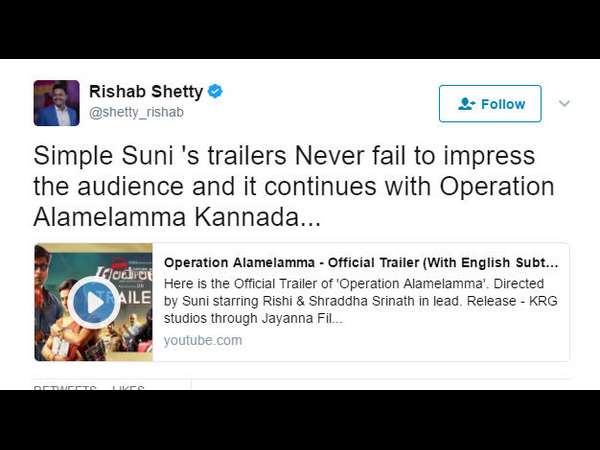Open the @shetty_rishab handle link
Screen dimensions: 600x450
[x=136, y=112]
